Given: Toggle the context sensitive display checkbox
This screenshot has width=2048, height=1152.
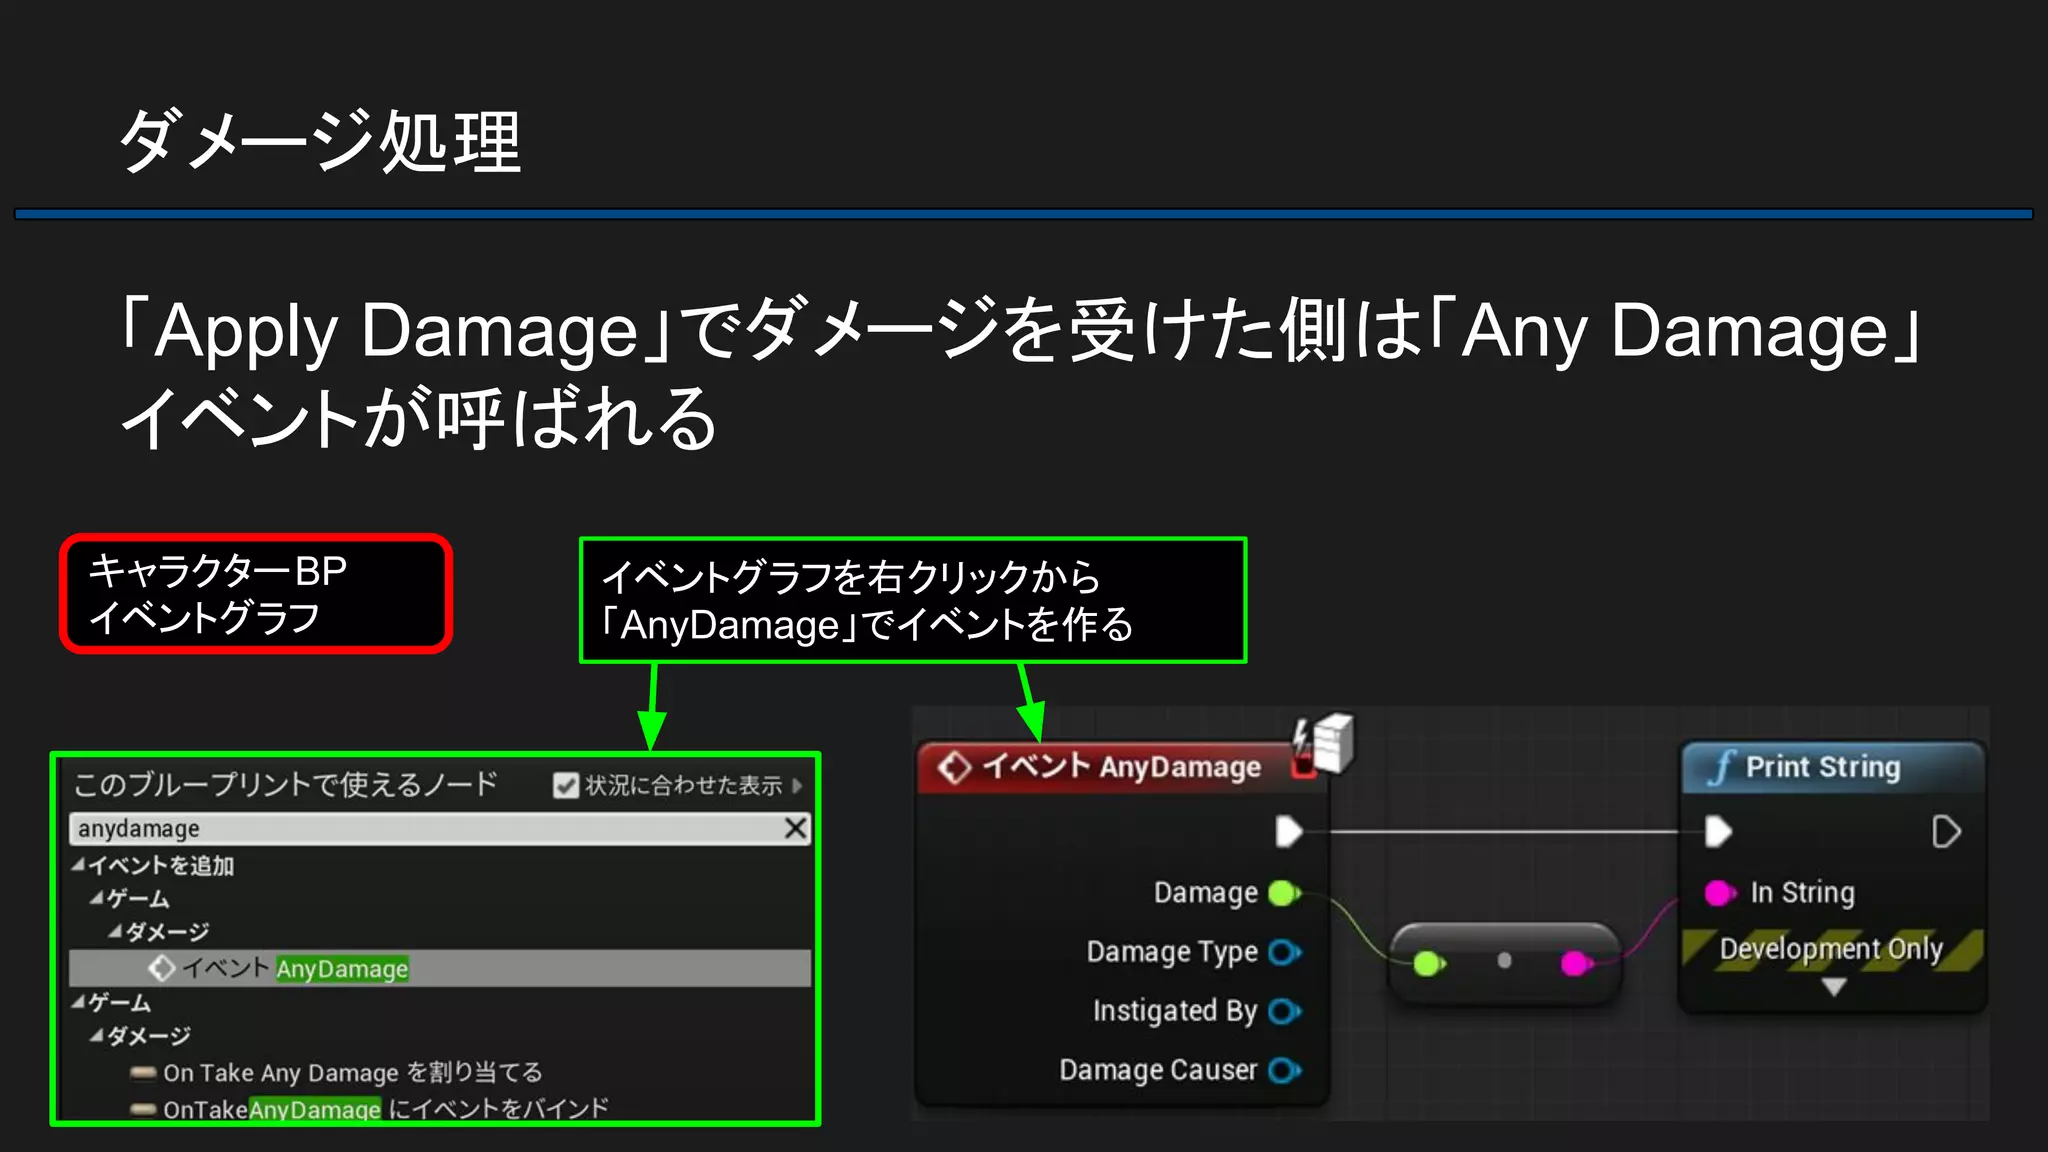Looking at the screenshot, I should click(x=565, y=786).
